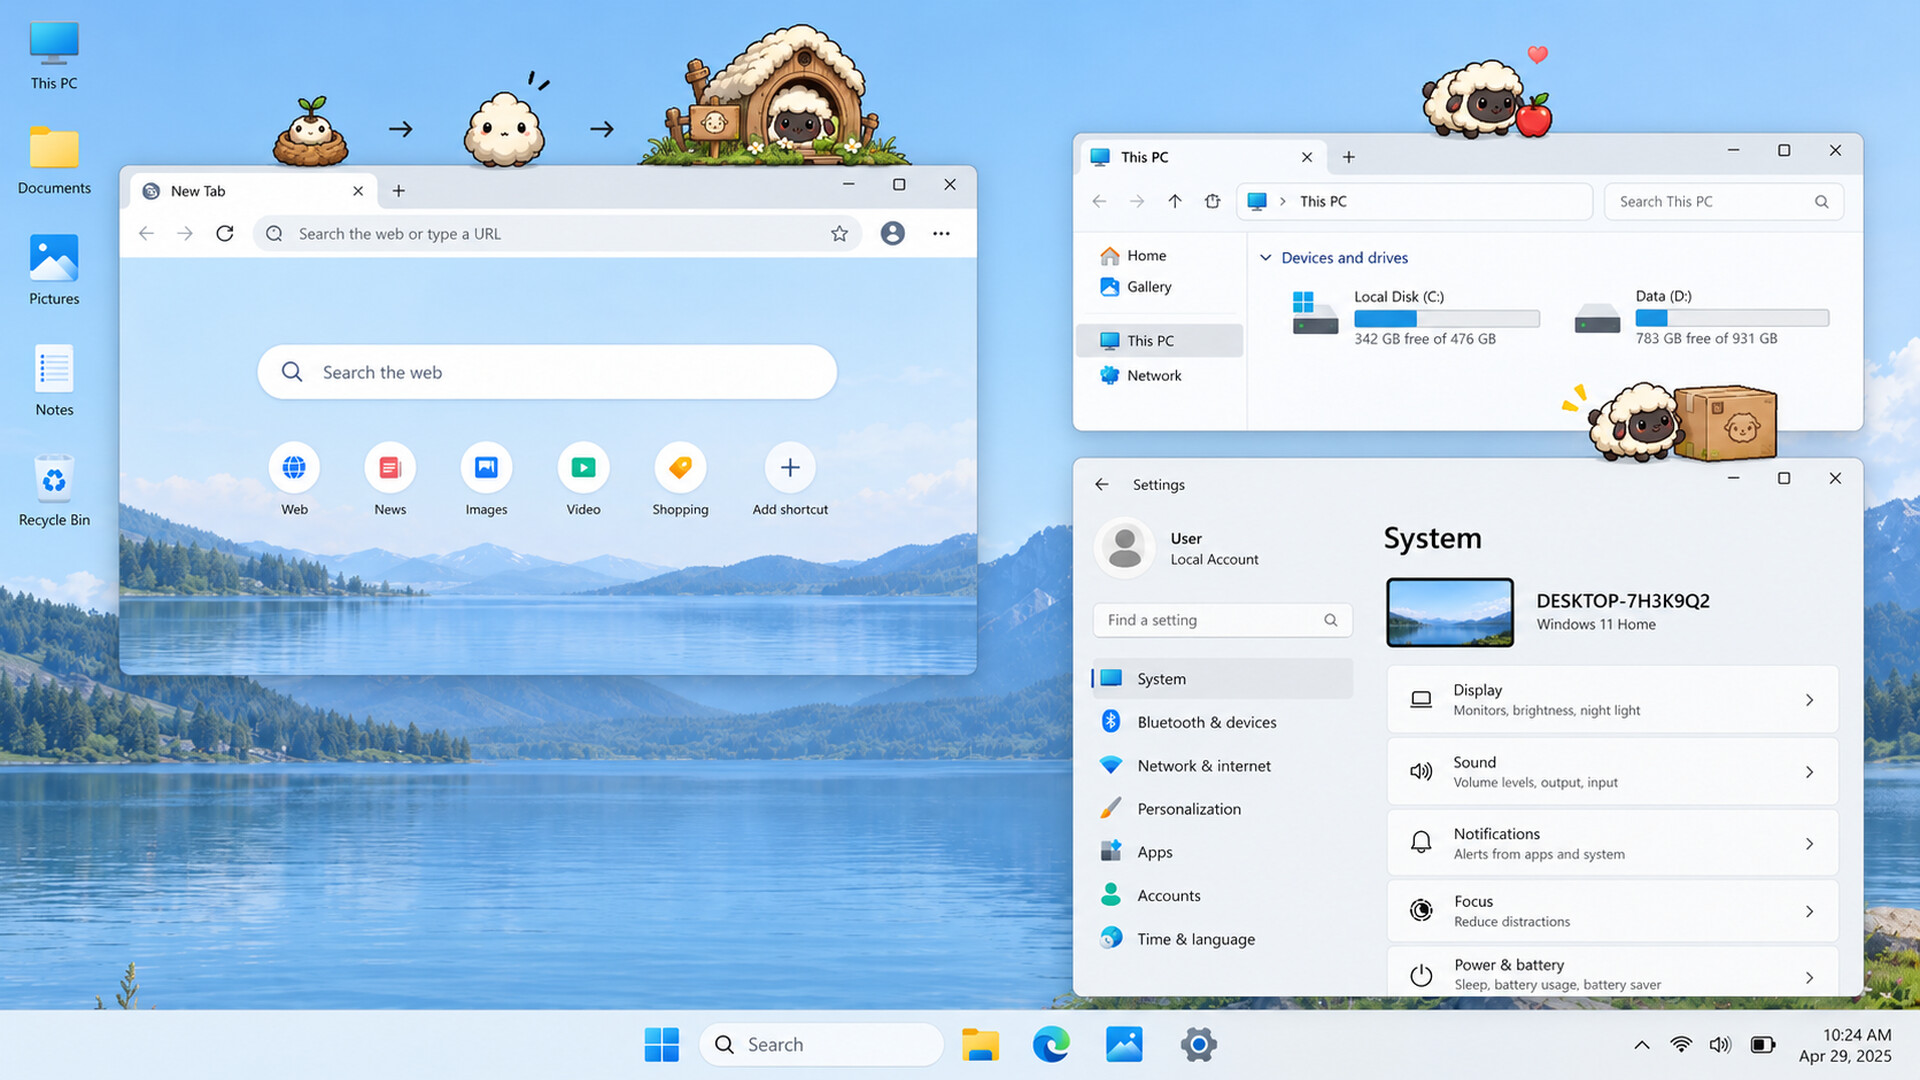Open Network & internet settings
This screenshot has width=1920, height=1080.
(1222, 765)
